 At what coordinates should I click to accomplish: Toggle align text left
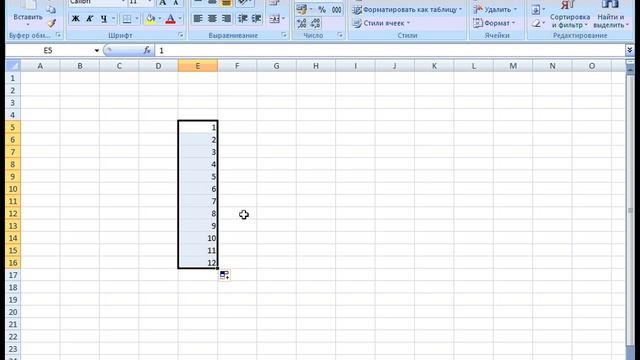198,19
